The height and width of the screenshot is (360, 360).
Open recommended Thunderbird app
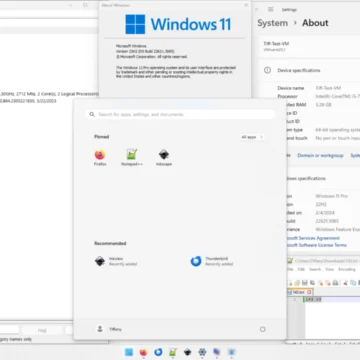pyautogui.click(x=212, y=261)
